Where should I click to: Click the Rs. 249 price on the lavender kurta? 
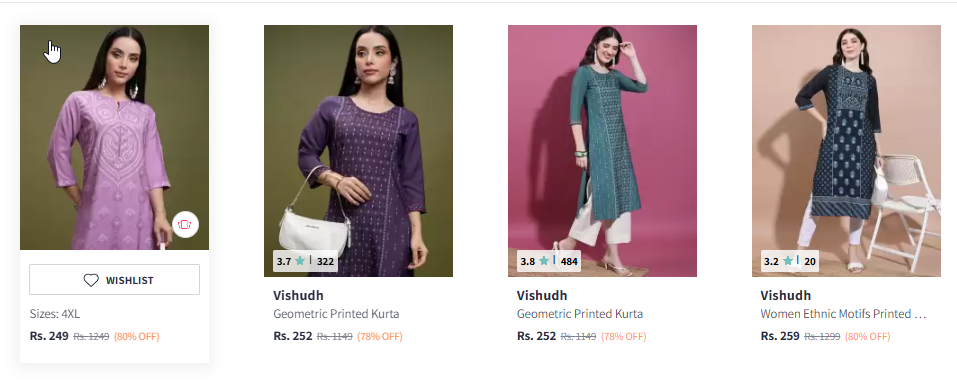click(49, 336)
